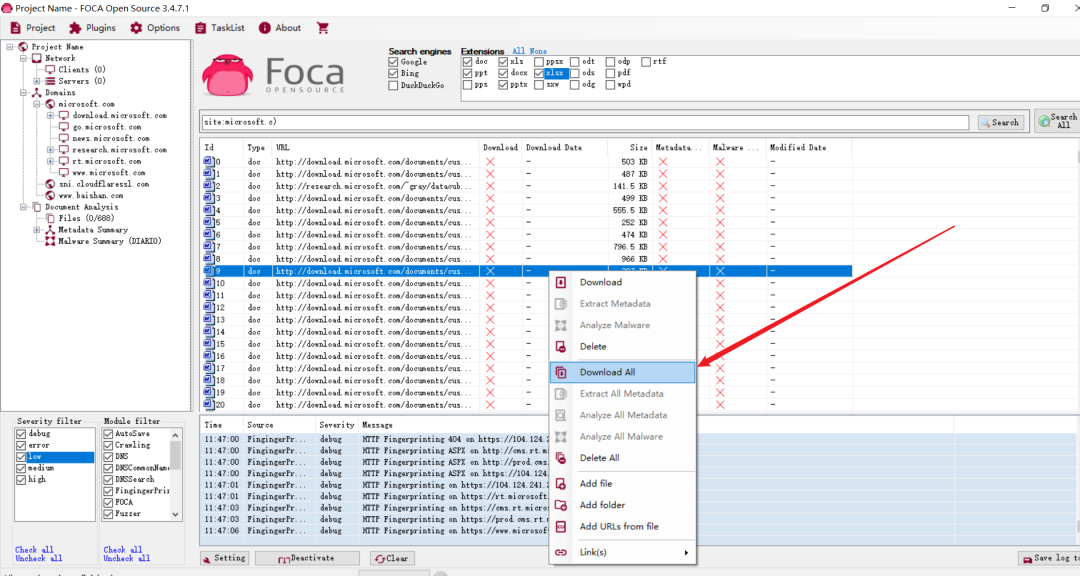Image resolution: width=1080 pixels, height=576 pixels.
Task: Select Clients (0) tree item
Action: pyautogui.click(x=81, y=70)
